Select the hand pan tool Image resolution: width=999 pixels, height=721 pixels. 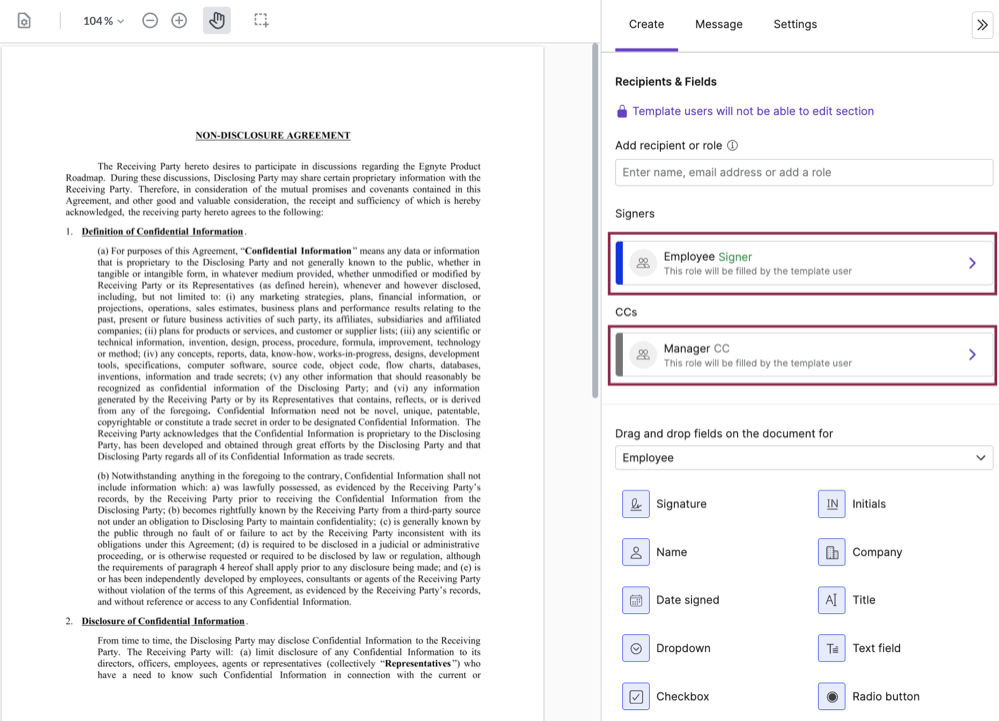[217, 20]
